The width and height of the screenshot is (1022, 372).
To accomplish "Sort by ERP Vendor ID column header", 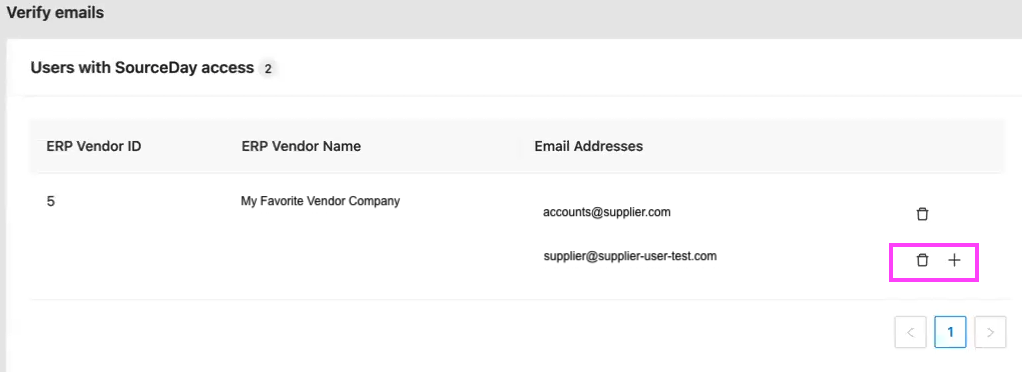I will click(x=94, y=146).
